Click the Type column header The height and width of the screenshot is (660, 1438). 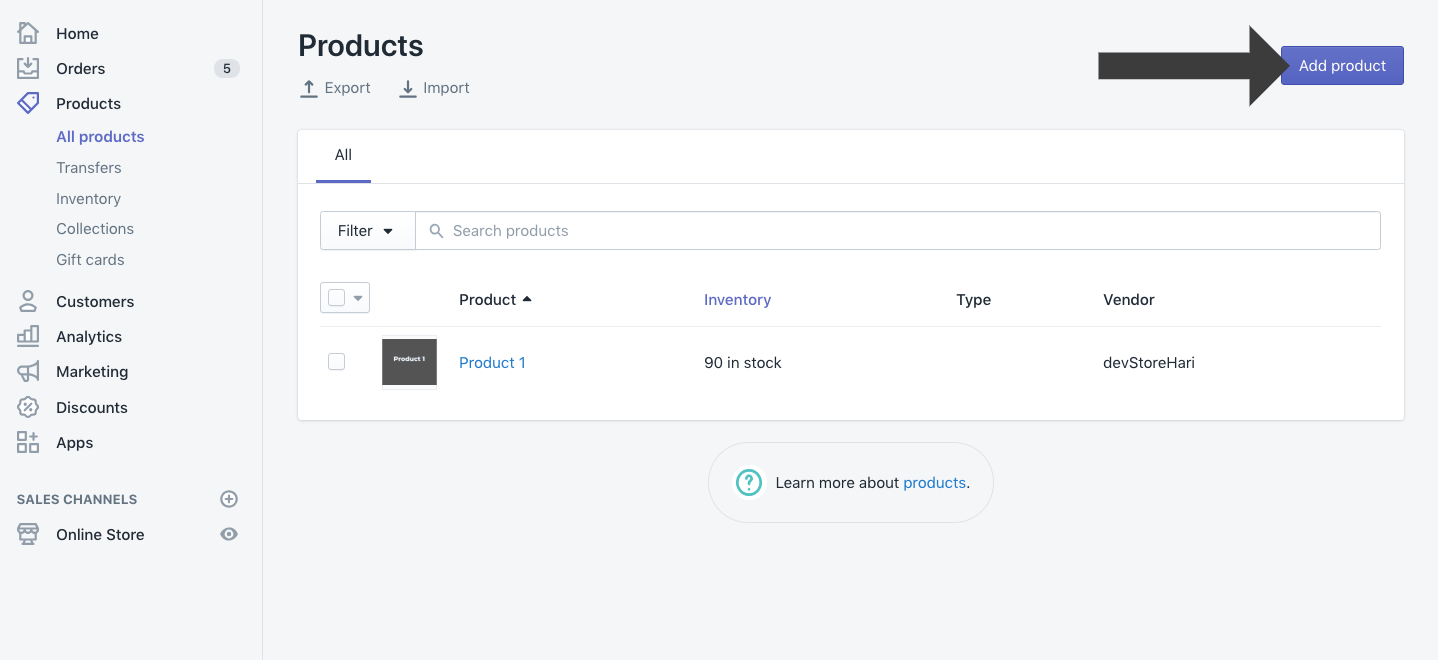click(x=973, y=299)
